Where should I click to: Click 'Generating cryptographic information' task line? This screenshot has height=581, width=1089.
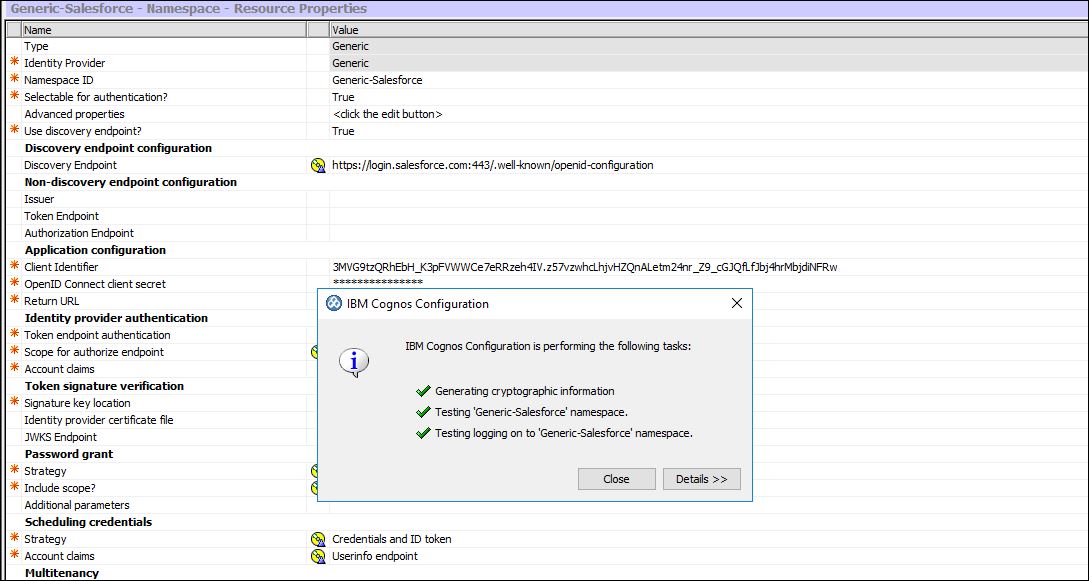tap(524, 391)
